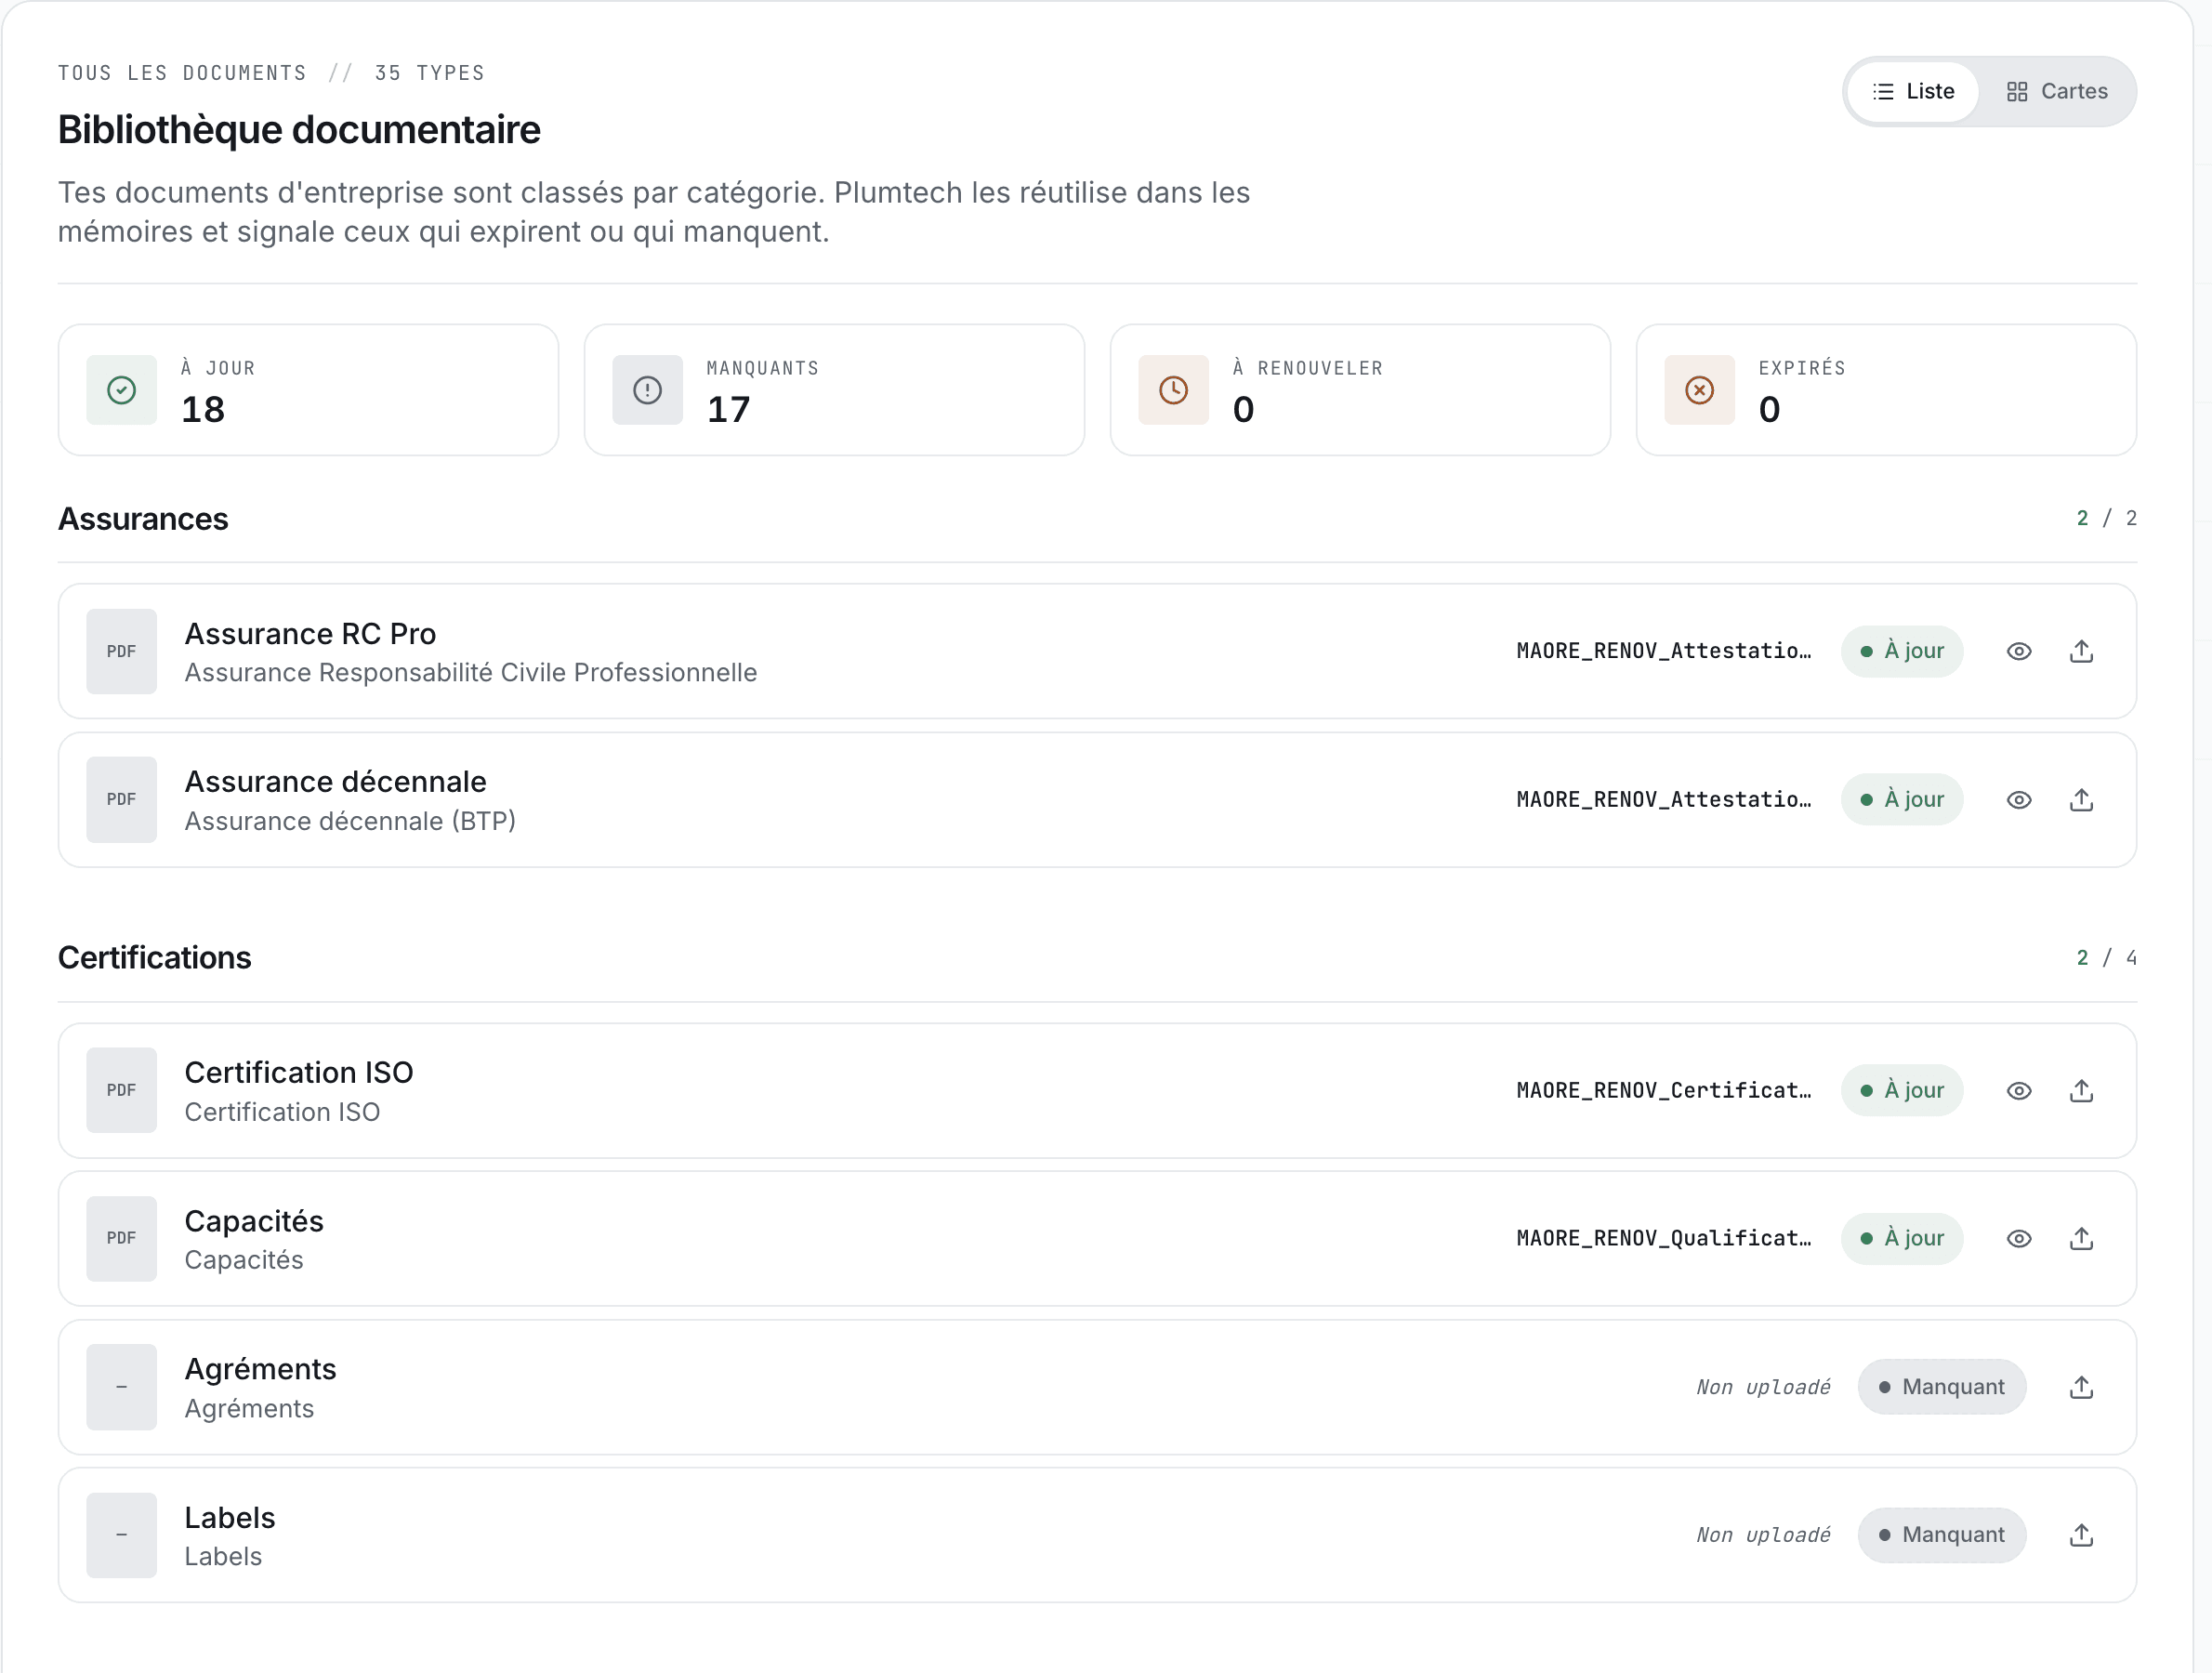Click the À jour status of Assurance RC Pro
The image size is (2212, 1673).
1901,651
